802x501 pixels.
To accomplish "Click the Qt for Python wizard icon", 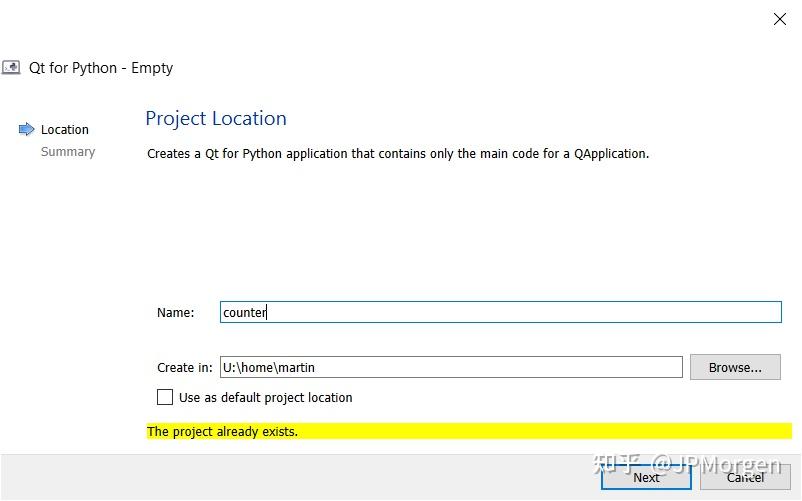I will (10, 68).
